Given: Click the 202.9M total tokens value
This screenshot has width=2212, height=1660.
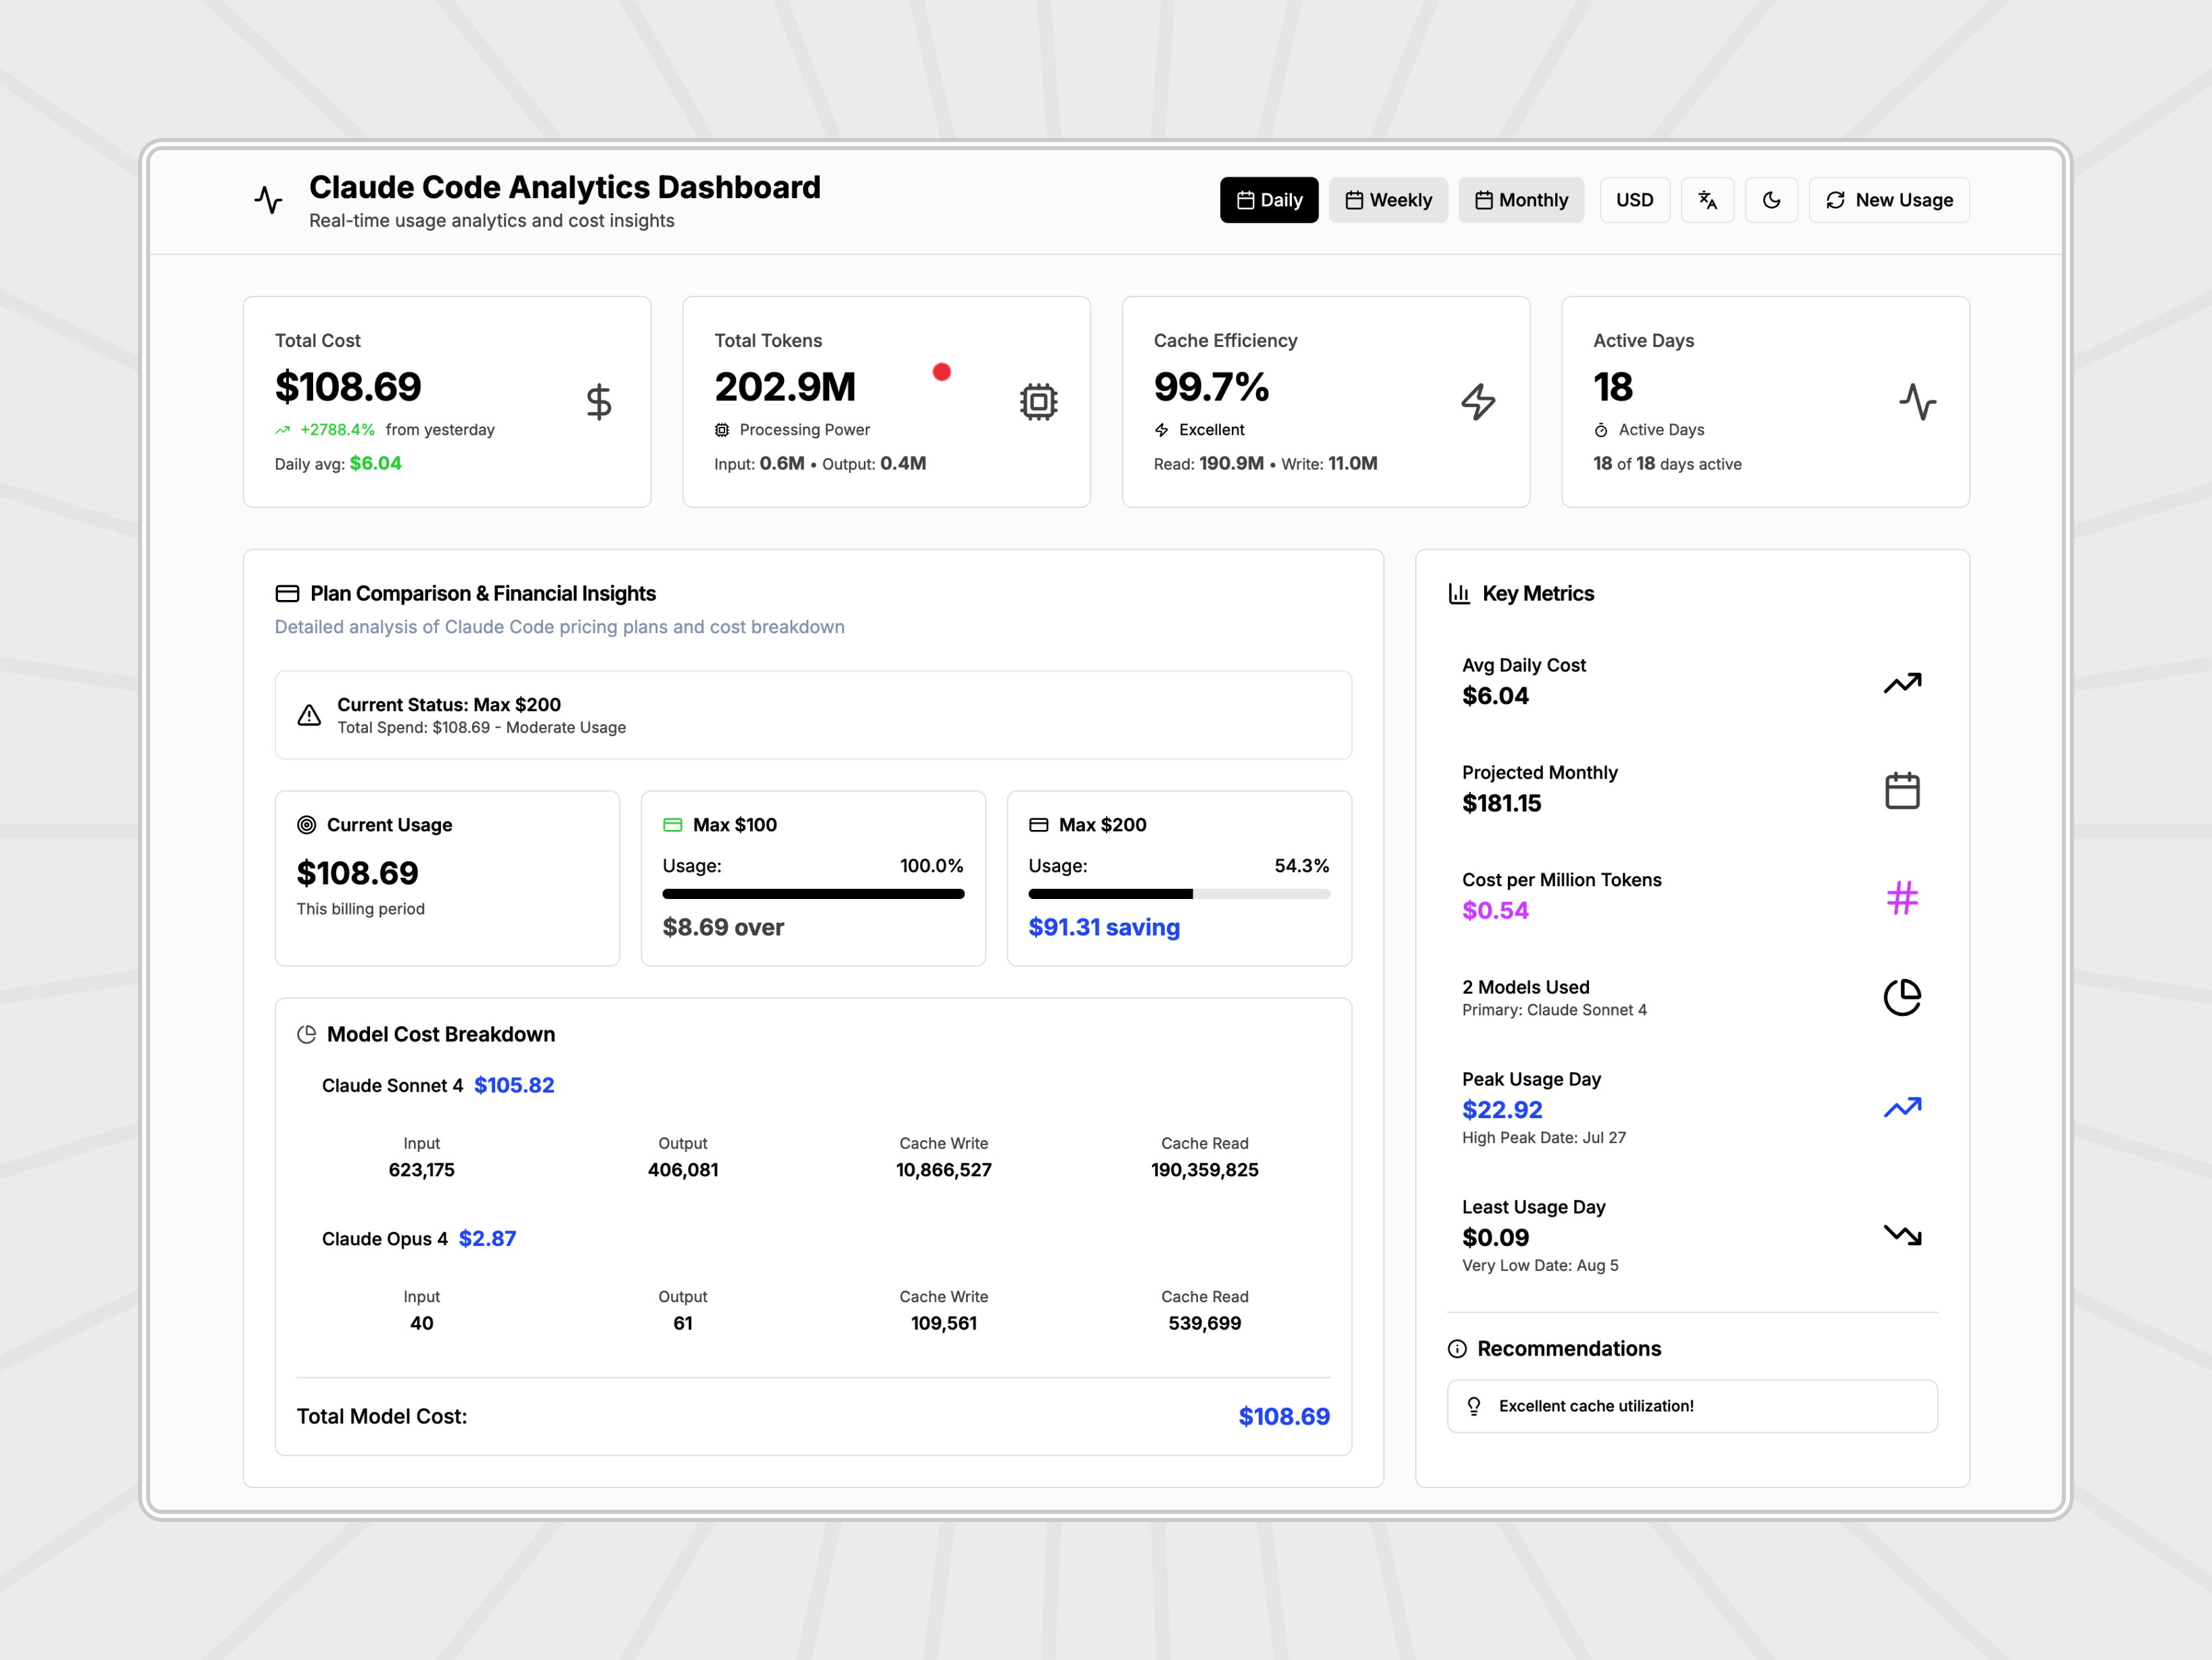Looking at the screenshot, I should [x=785, y=387].
